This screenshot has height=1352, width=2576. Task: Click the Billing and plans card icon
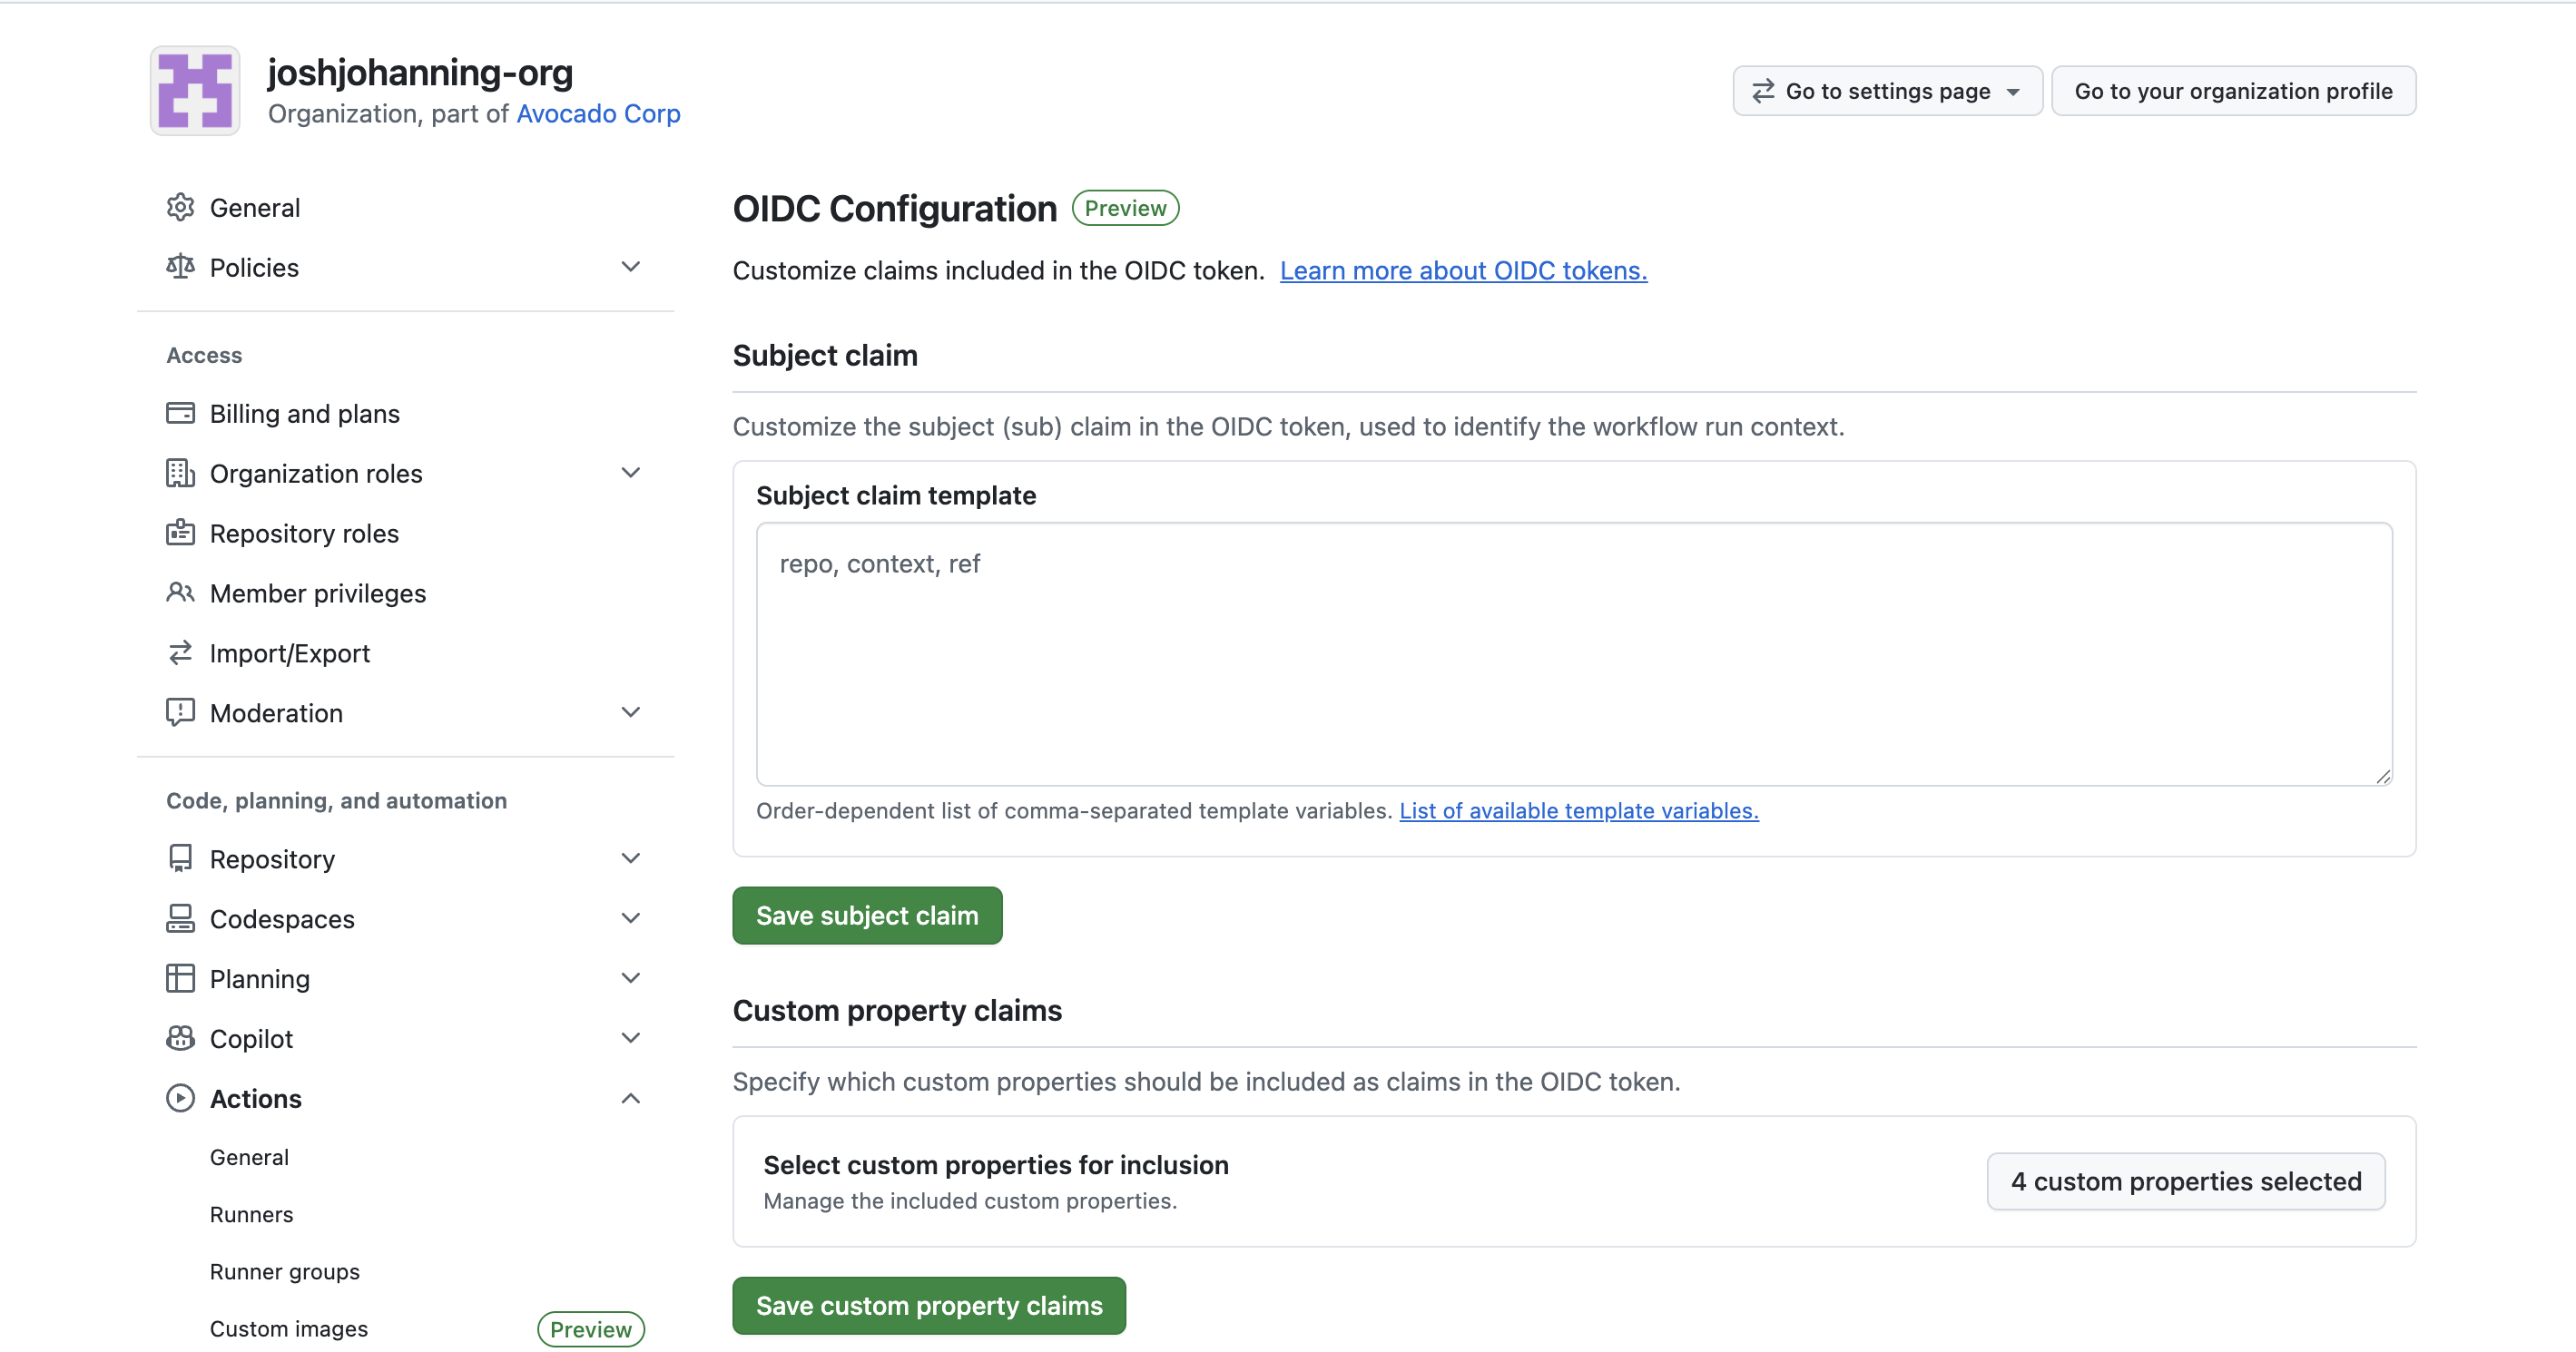[180, 413]
